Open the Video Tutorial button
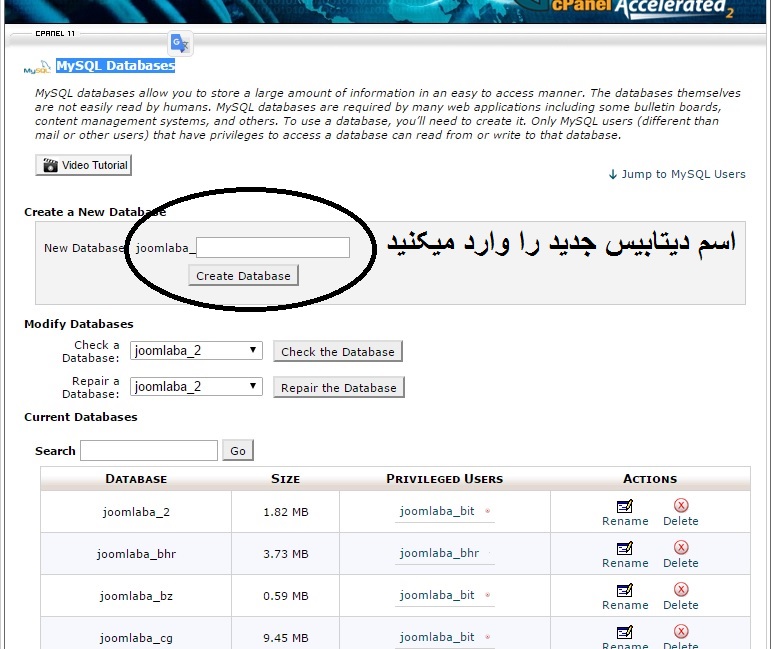 tap(84, 165)
